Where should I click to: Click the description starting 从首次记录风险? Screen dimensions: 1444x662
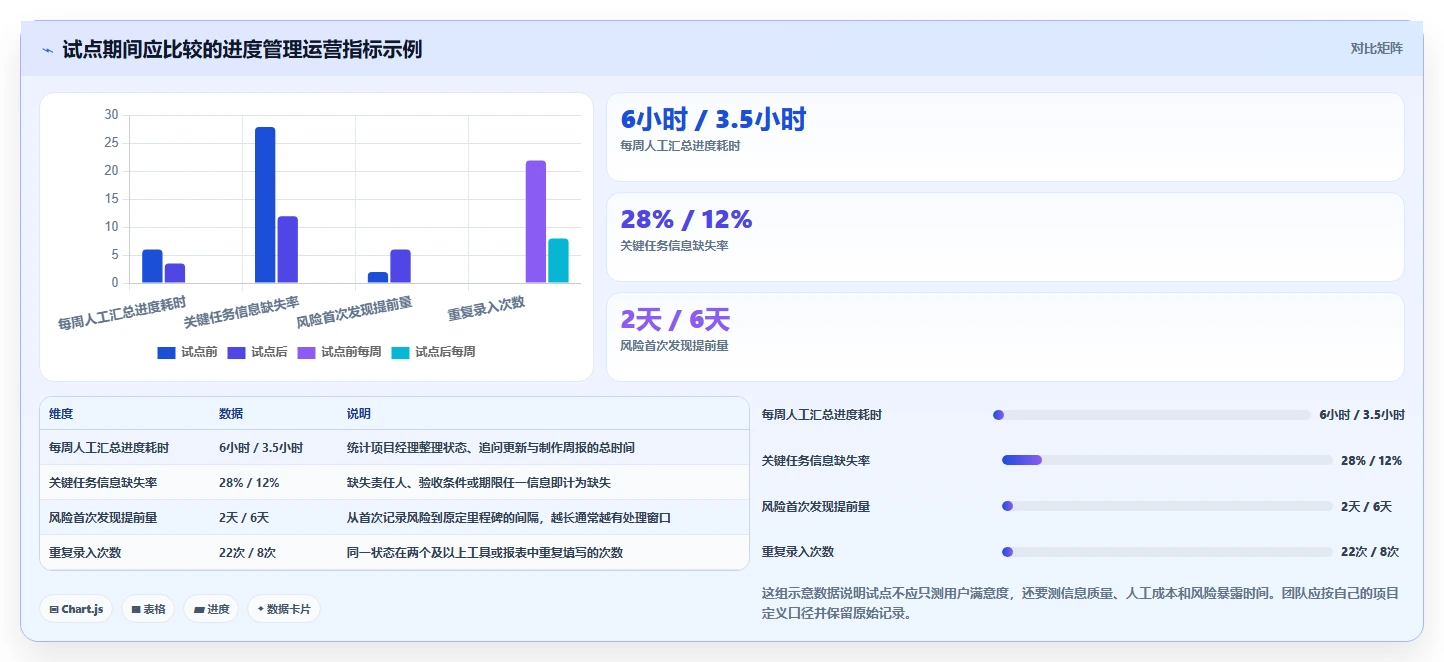coord(508,518)
